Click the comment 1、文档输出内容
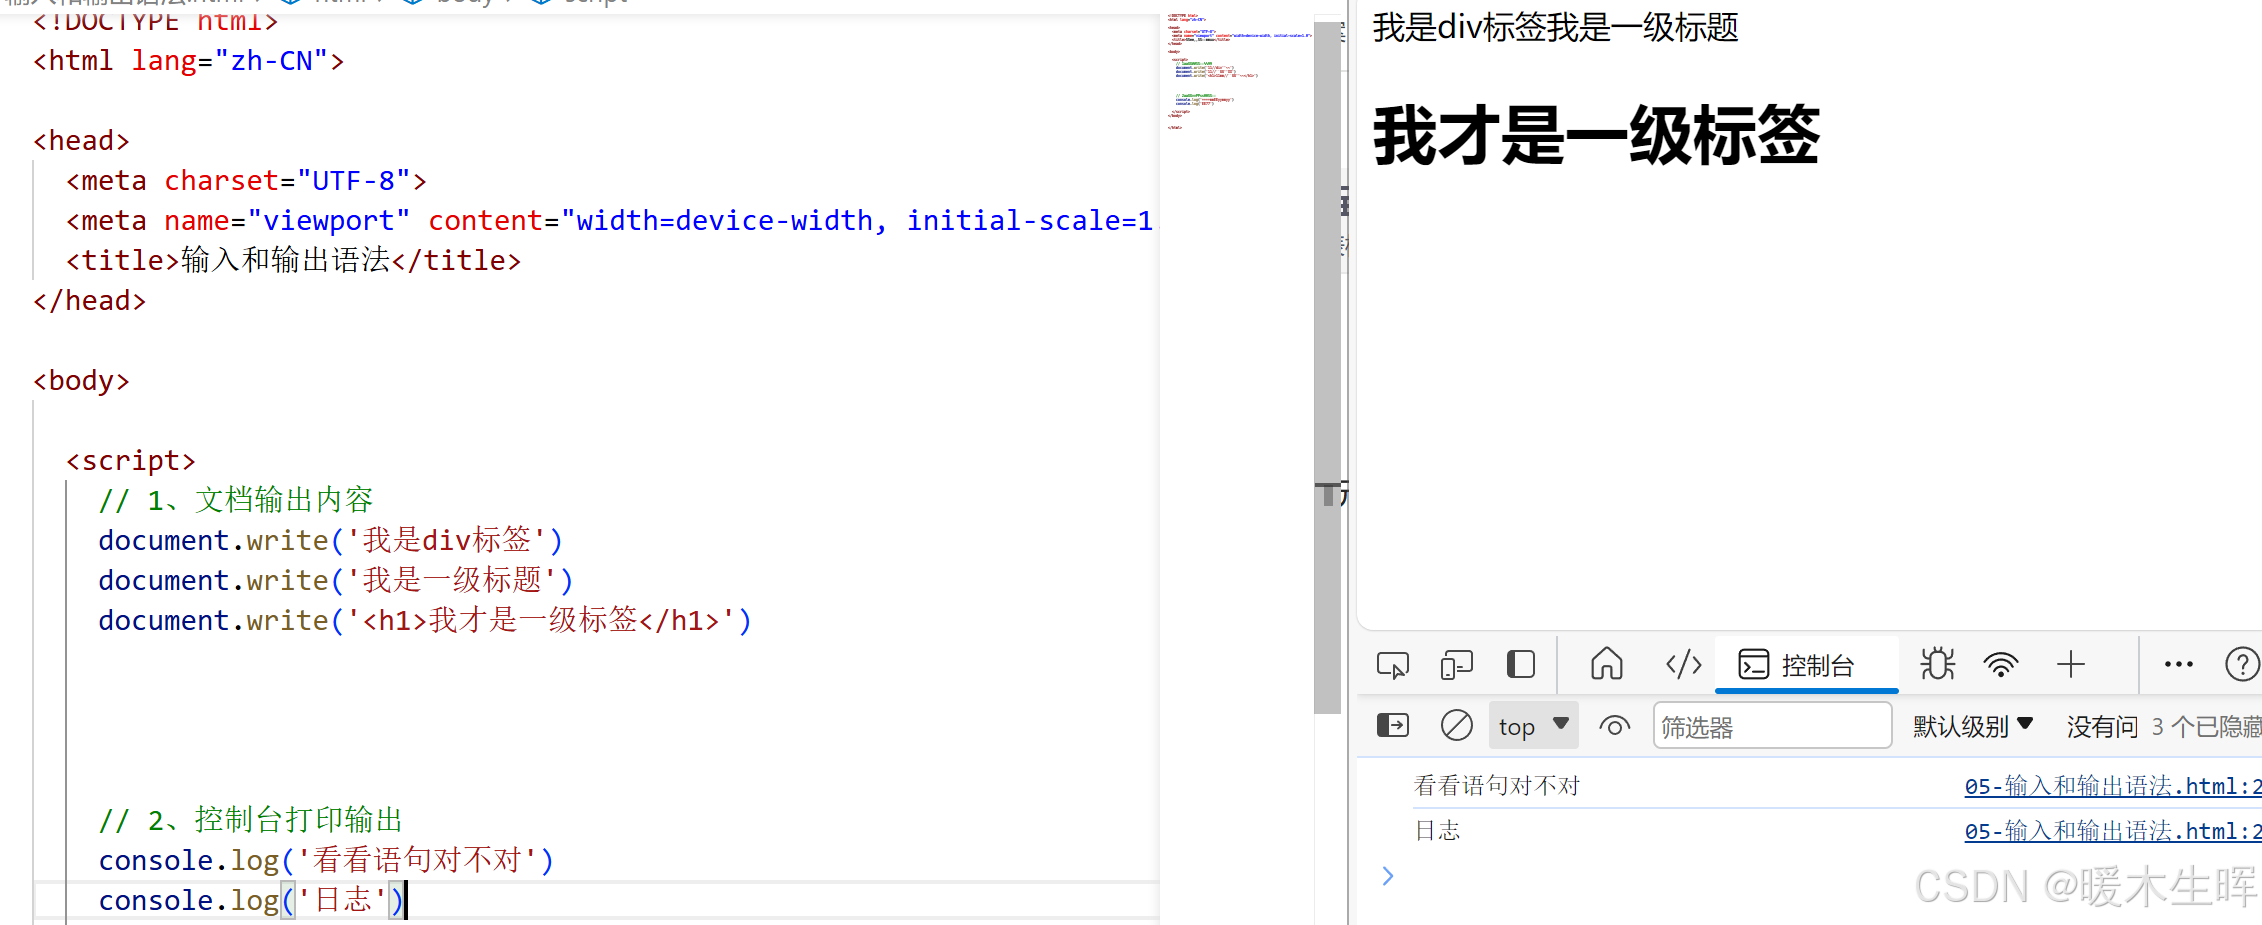Screen dimensions: 2262x925 tap(236, 500)
